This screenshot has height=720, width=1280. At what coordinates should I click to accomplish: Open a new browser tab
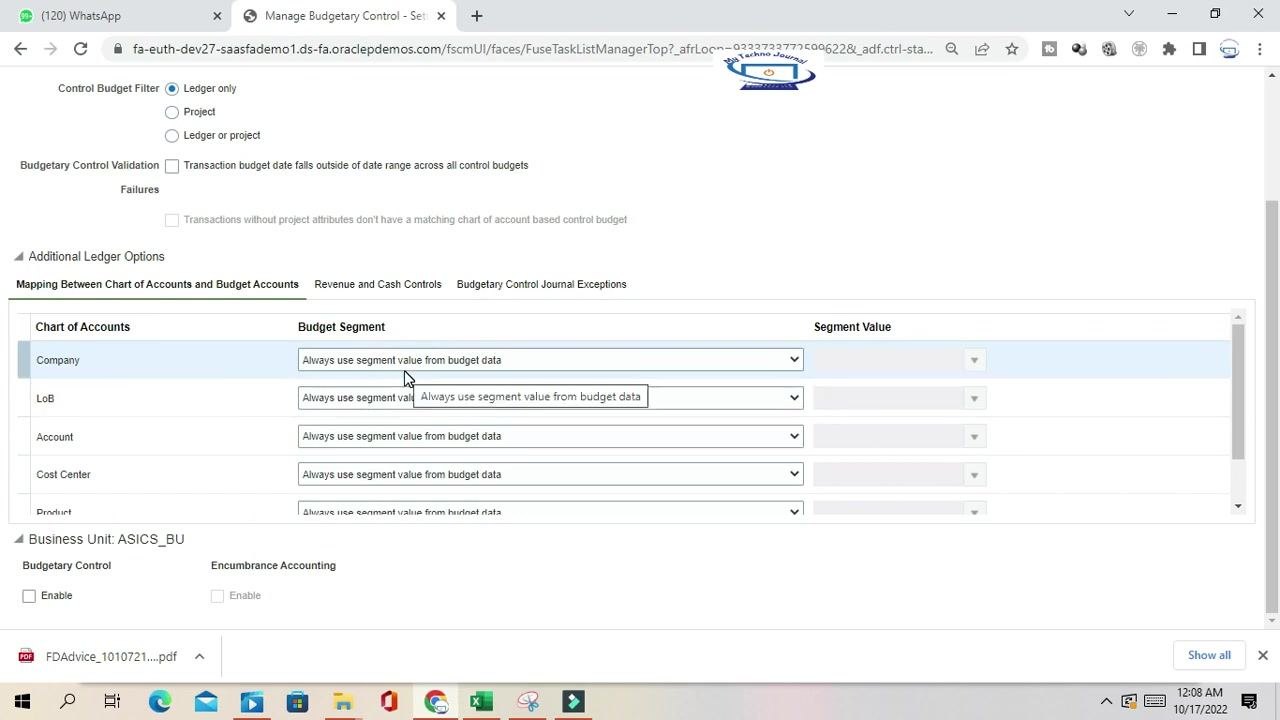tap(477, 15)
